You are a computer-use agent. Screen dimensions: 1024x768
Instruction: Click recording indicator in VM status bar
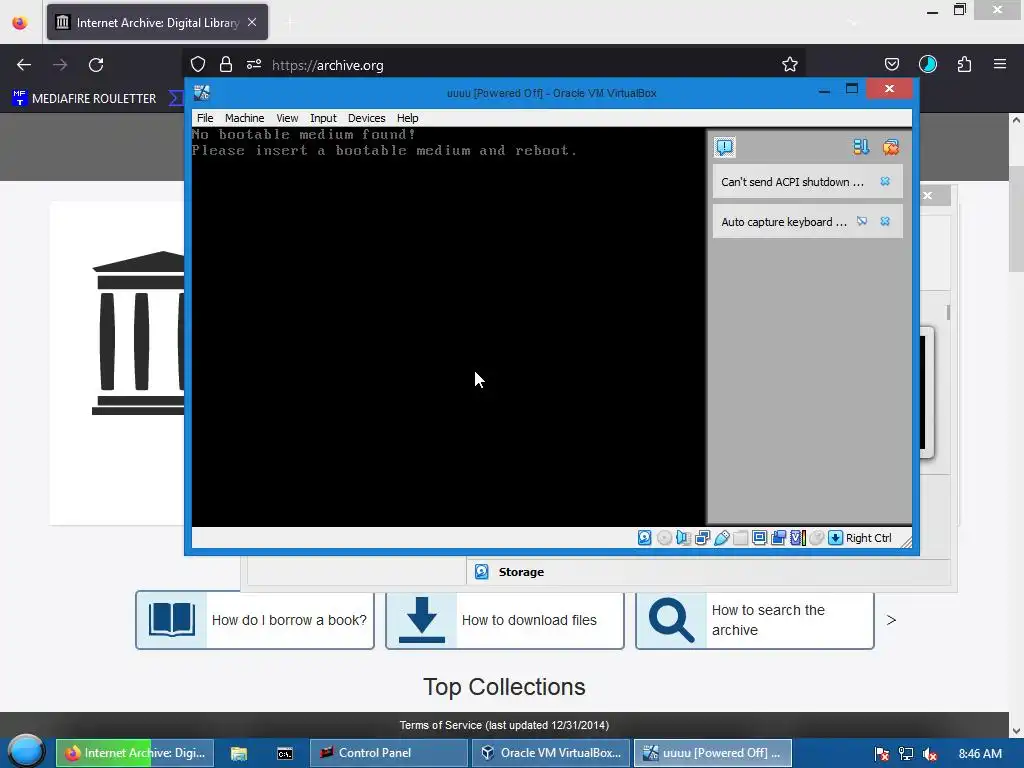[x=778, y=537]
